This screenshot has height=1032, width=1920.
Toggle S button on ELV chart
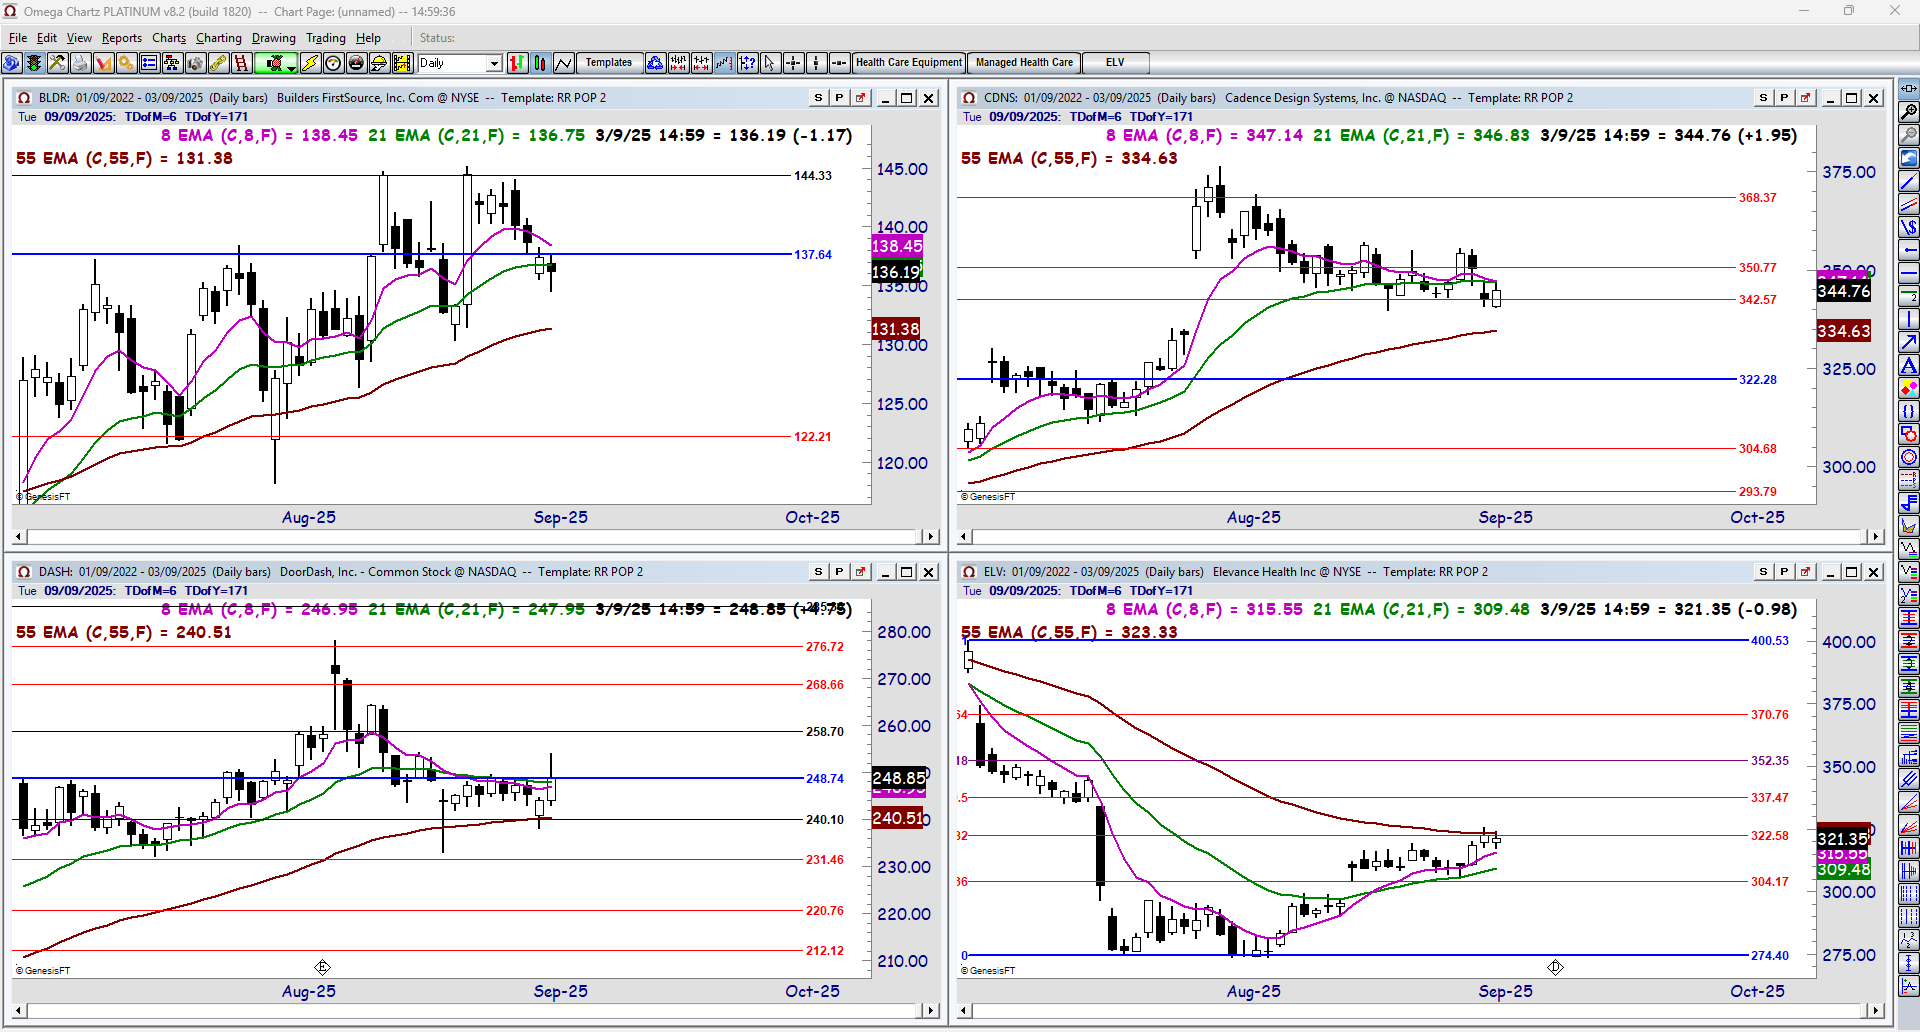(x=1763, y=572)
